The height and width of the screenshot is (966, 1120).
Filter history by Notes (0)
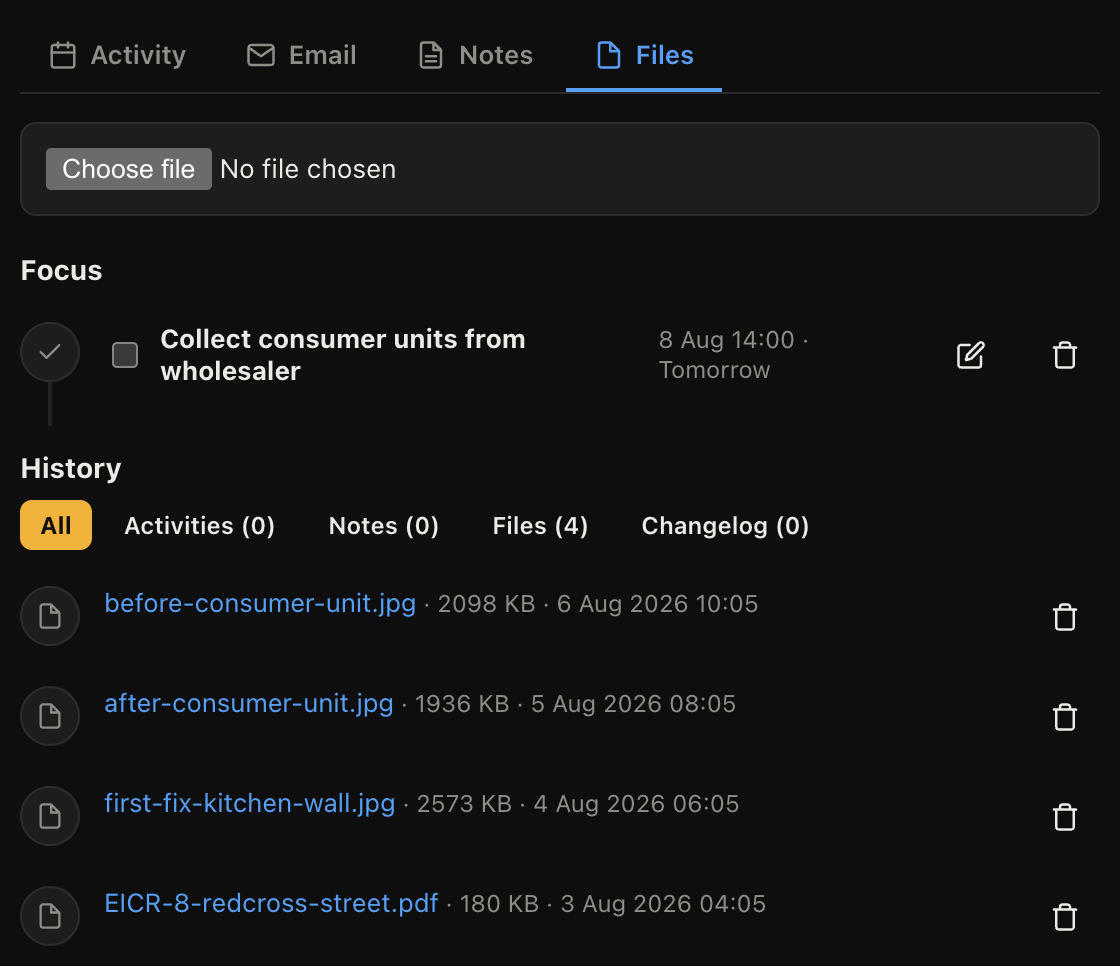click(x=384, y=525)
